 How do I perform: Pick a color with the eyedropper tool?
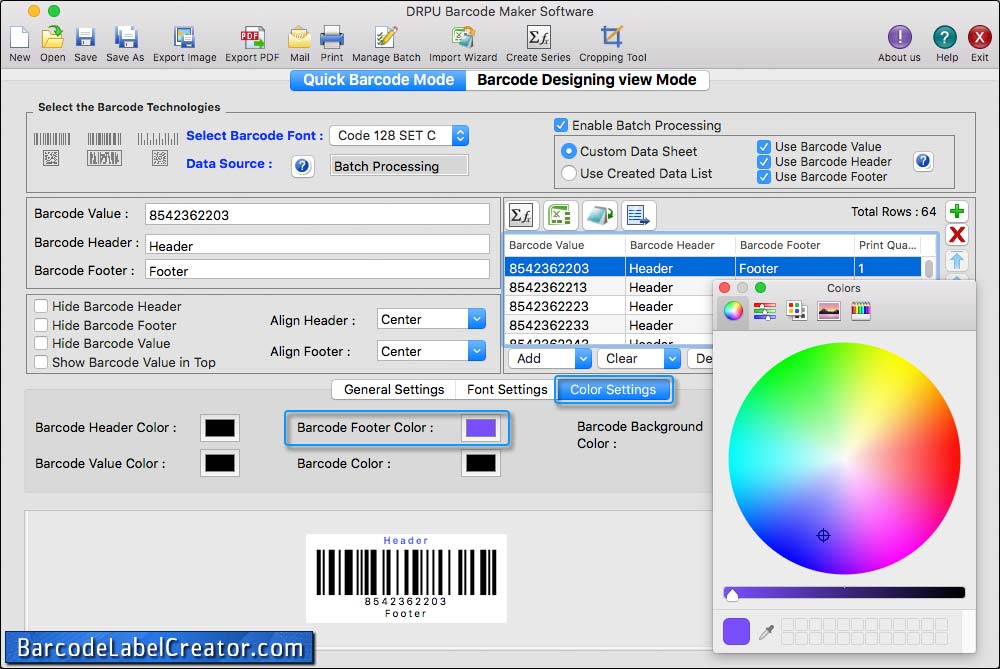coord(766,632)
